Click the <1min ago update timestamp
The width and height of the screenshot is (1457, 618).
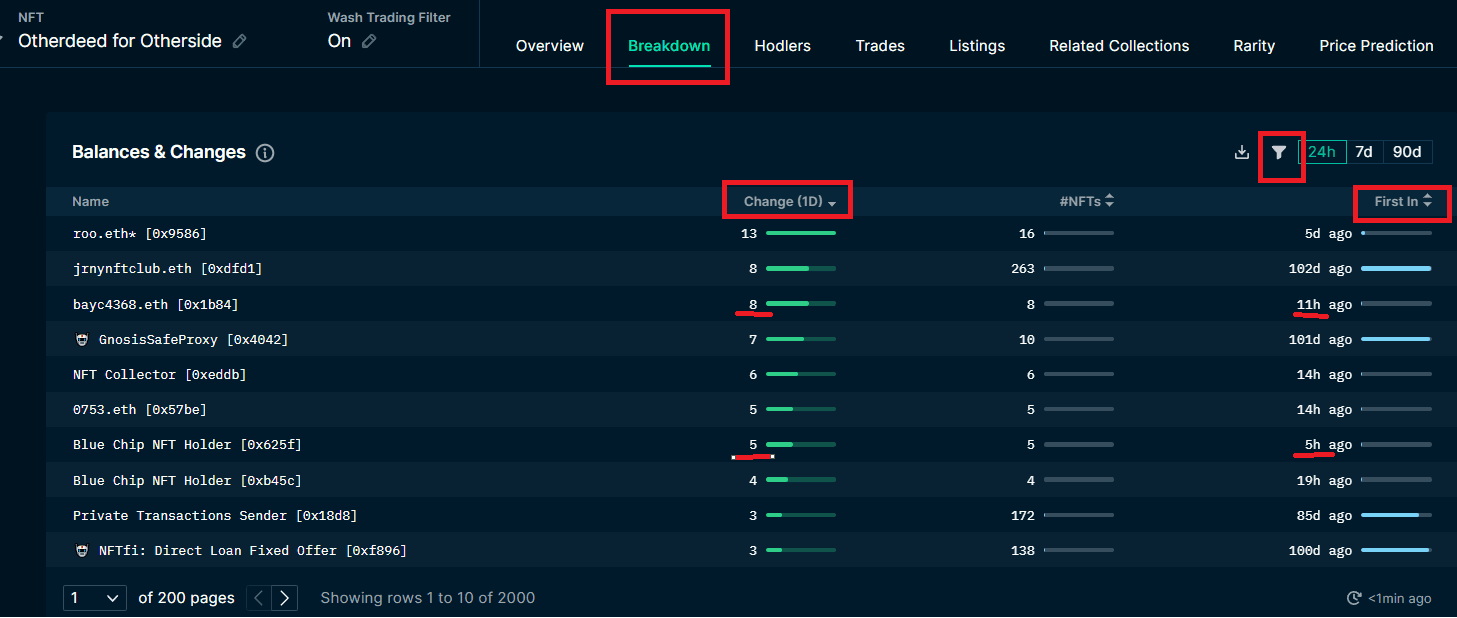click(1400, 599)
